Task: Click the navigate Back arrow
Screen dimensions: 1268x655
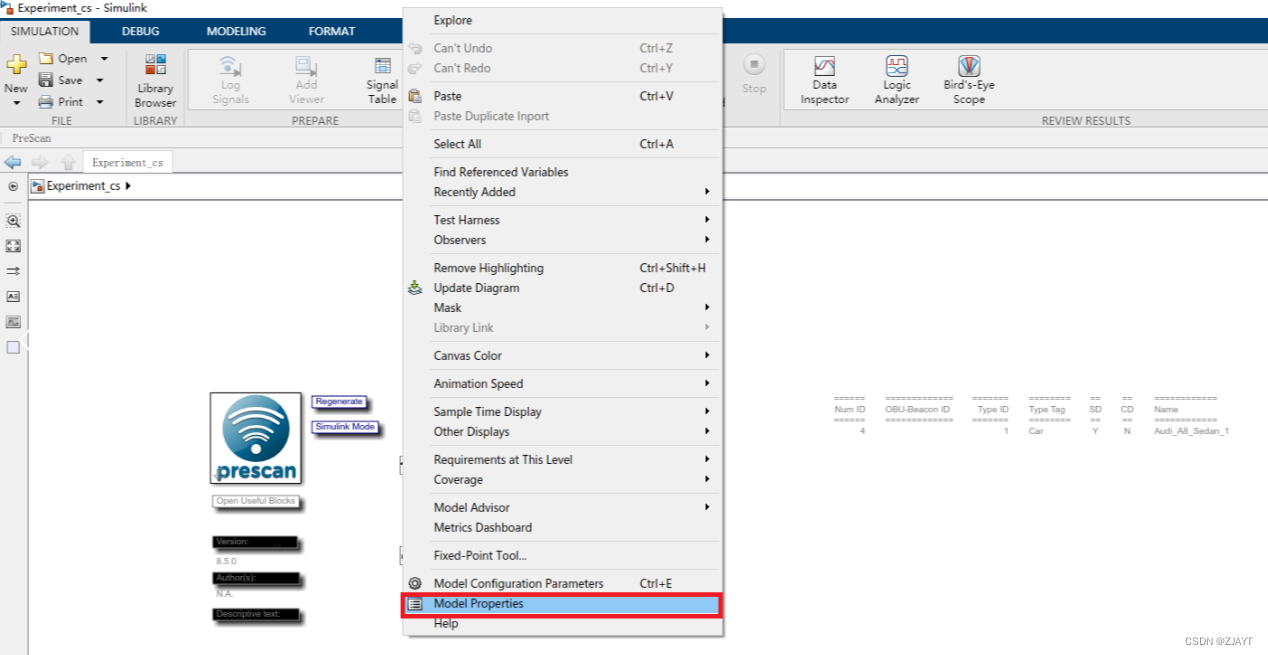Action: (x=13, y=162)
